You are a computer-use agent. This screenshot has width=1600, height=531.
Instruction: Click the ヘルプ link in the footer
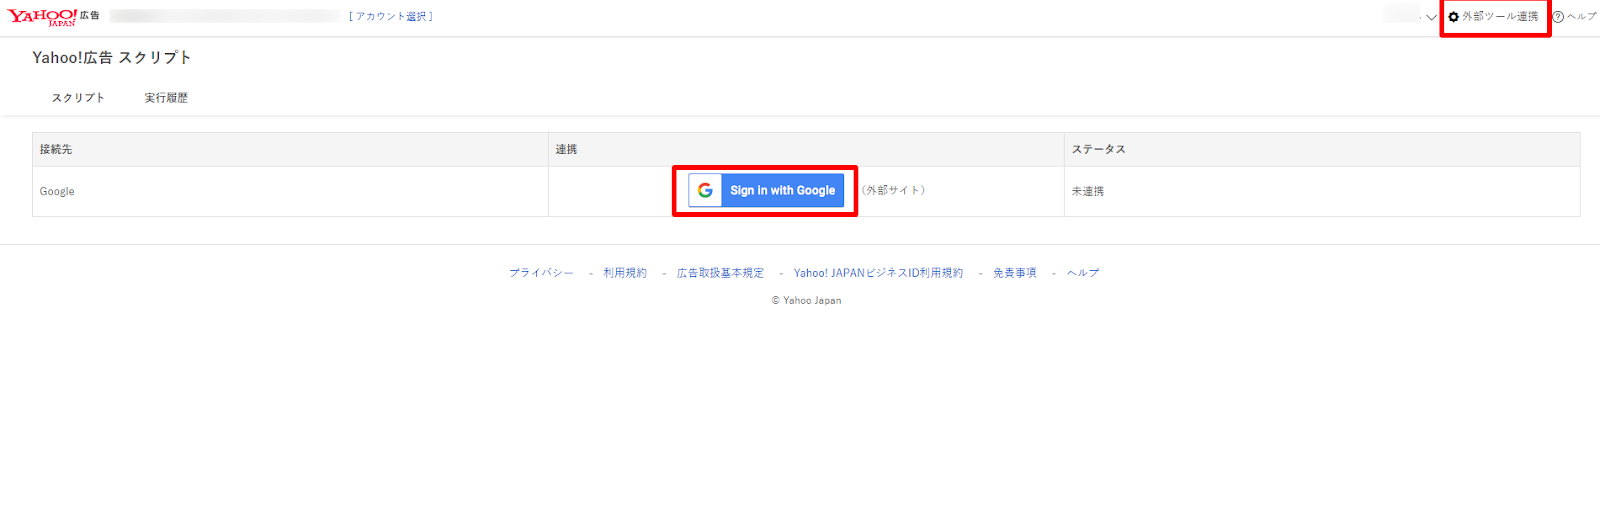tap(1083, 273)
